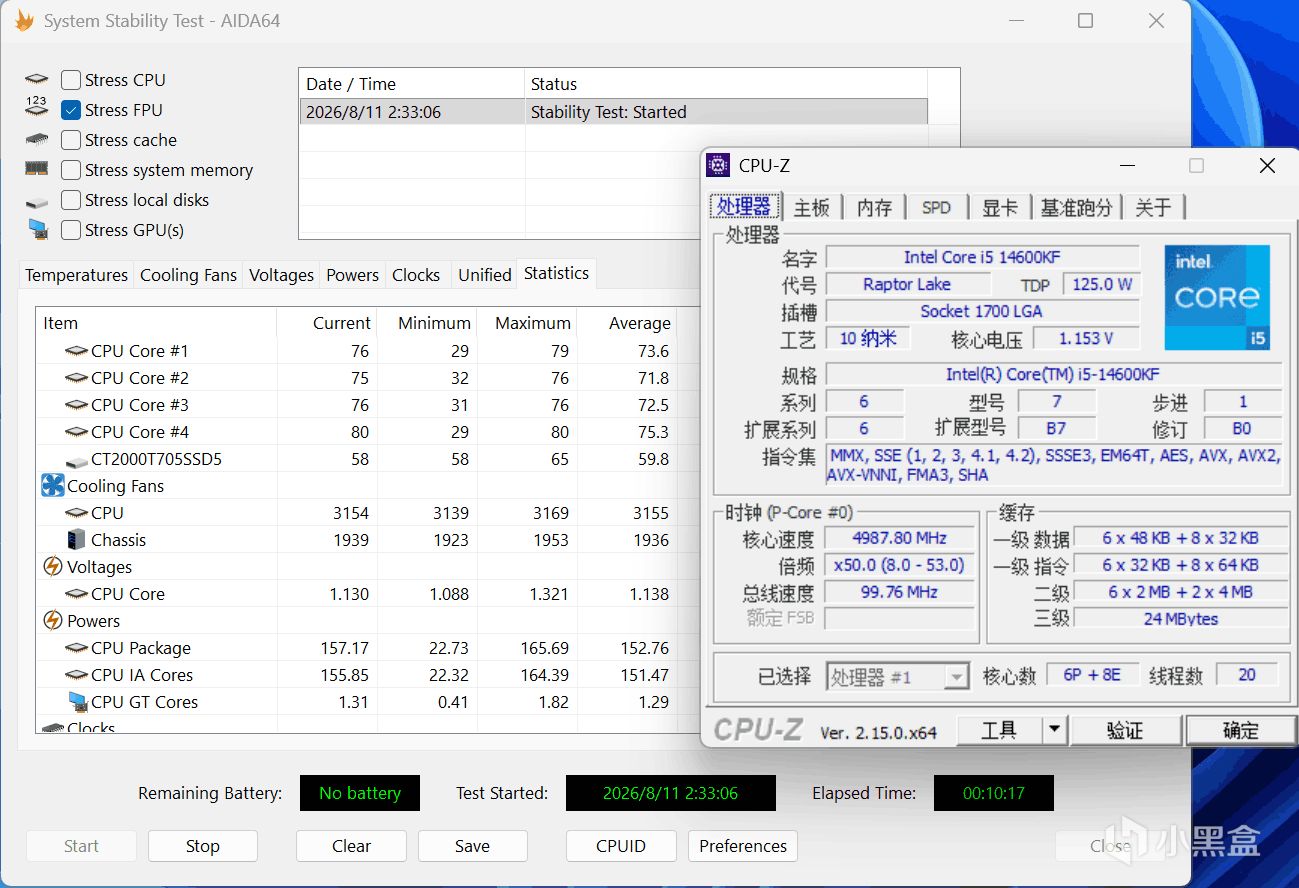
Task: Save the test results
Action: pyautogui.click(x=472, y=846)
